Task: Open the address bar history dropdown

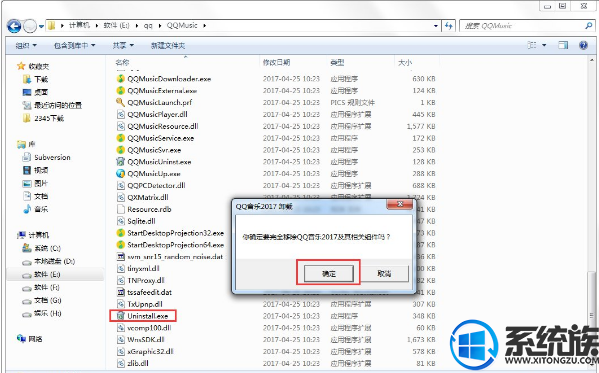Action: [435, 26]
